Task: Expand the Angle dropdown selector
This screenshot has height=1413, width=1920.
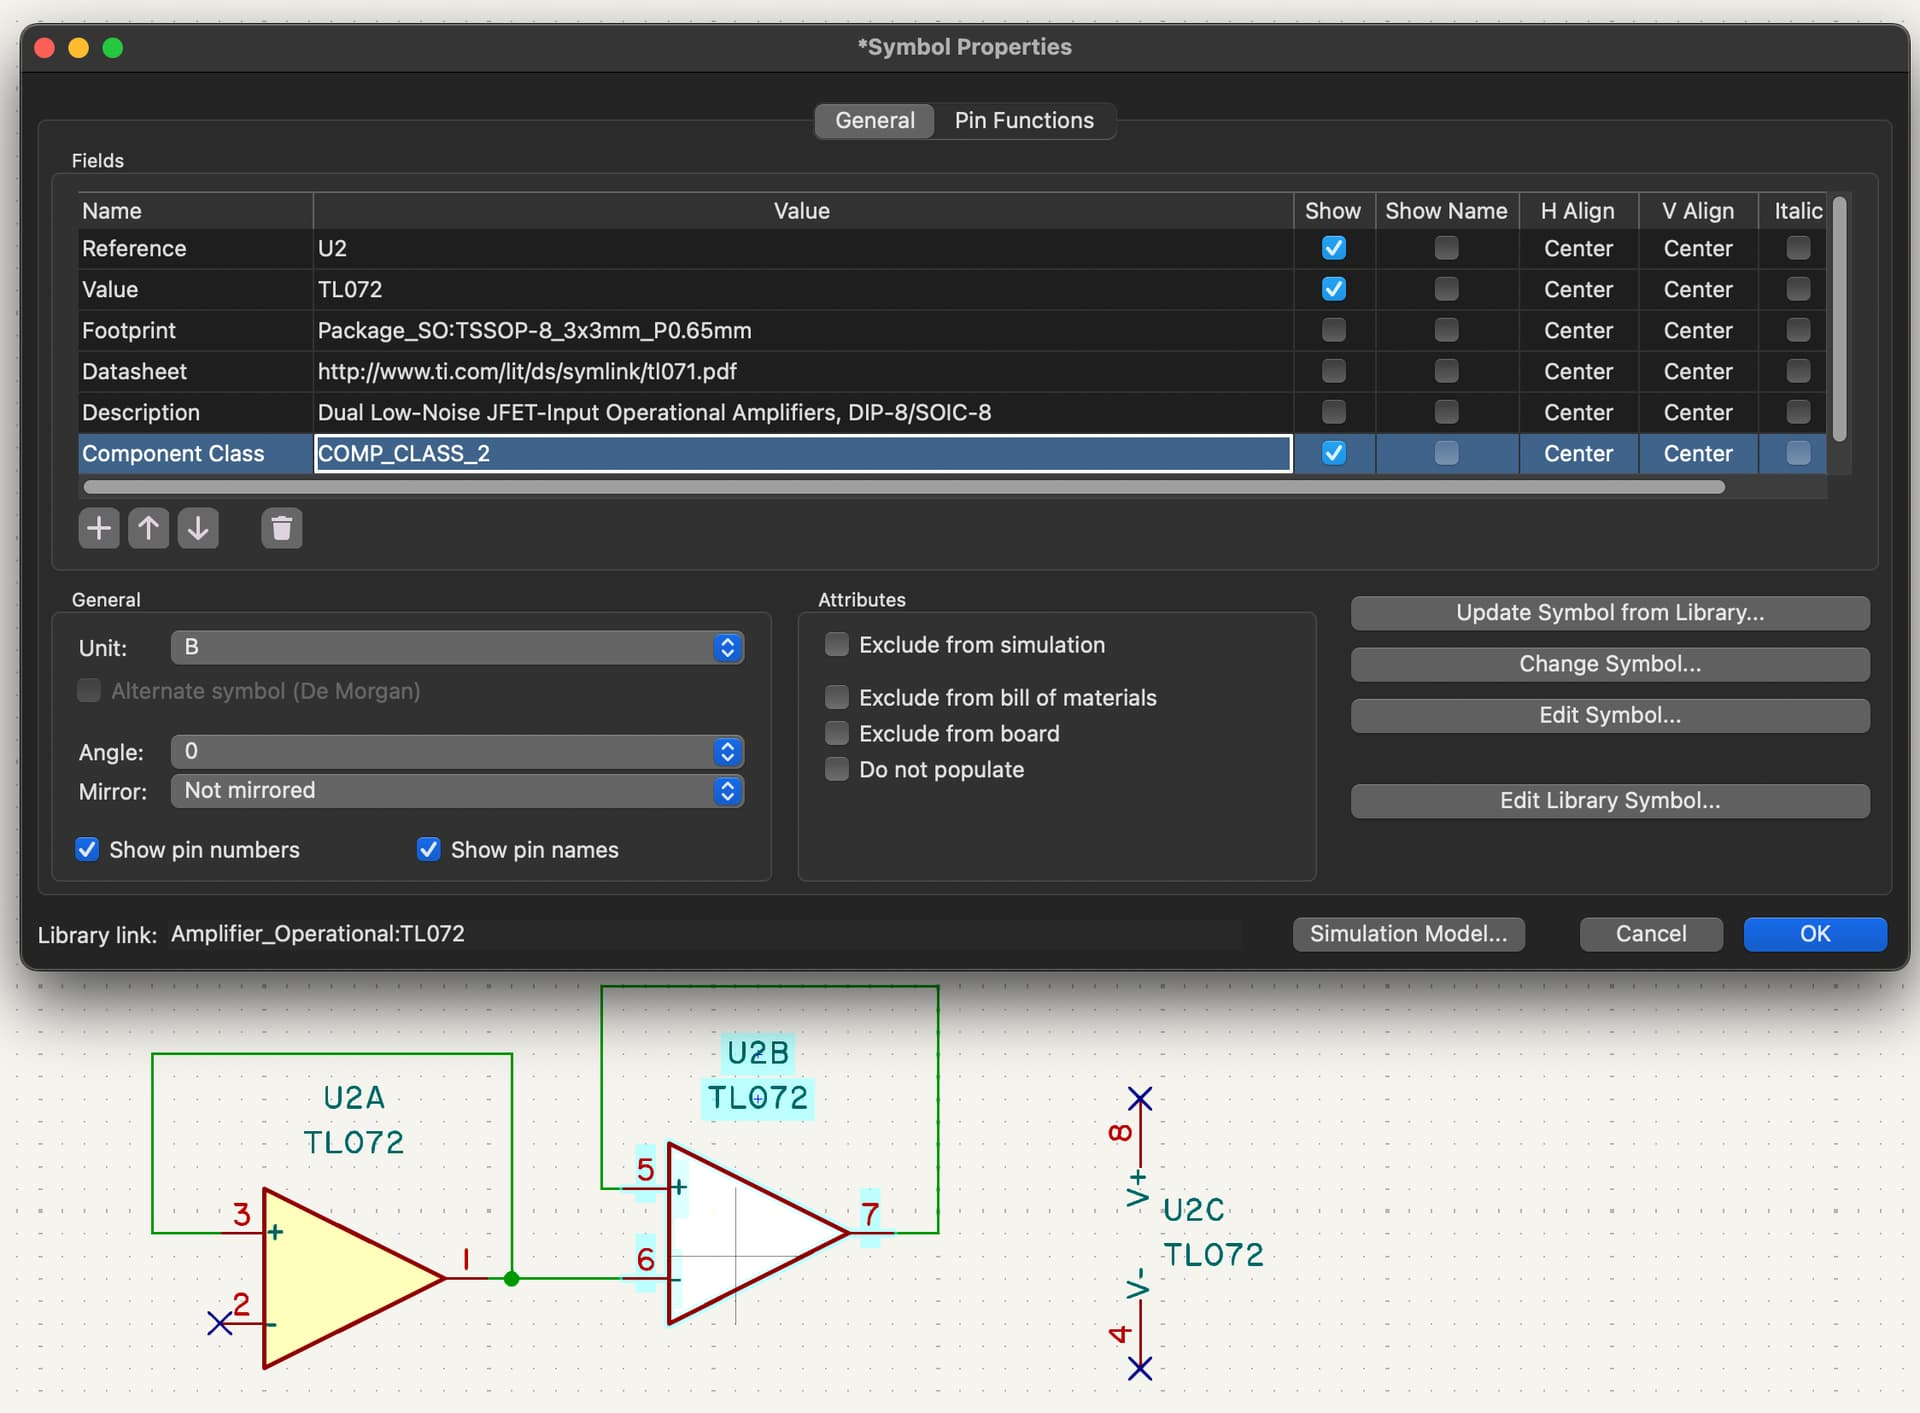Action: [x=727, y=751]
